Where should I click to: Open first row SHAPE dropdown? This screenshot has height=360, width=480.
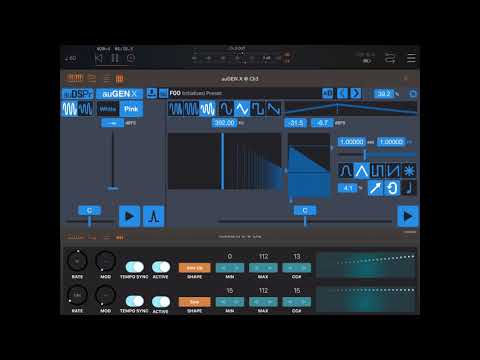pyautogui.click(x=195, y=268)
